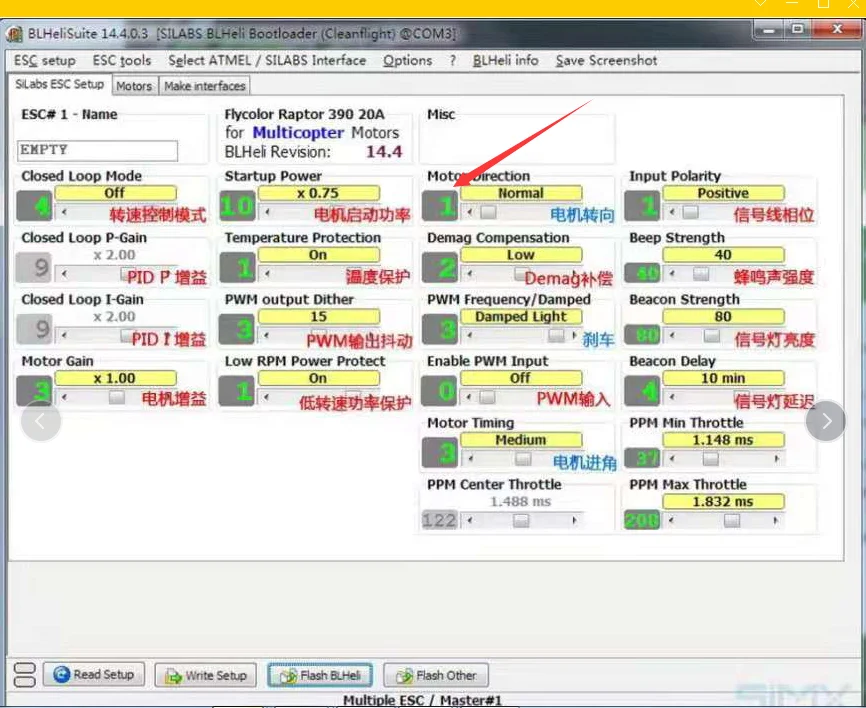Click the Motor Direction slider thumb
Image resolution: width=866 pixels, height=708 pixels.
[x=488, y=212]
